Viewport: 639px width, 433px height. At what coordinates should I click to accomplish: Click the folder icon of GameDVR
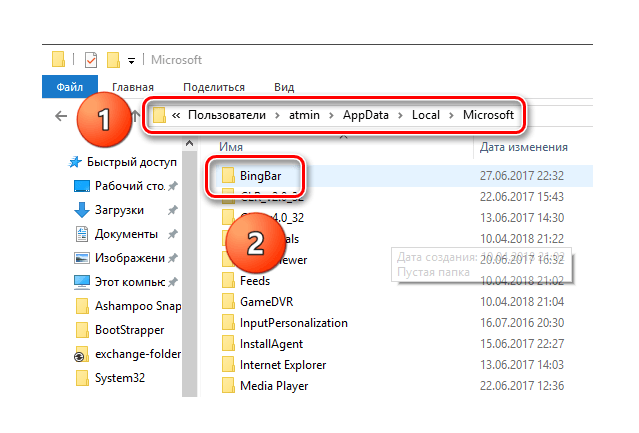point(228,301)
